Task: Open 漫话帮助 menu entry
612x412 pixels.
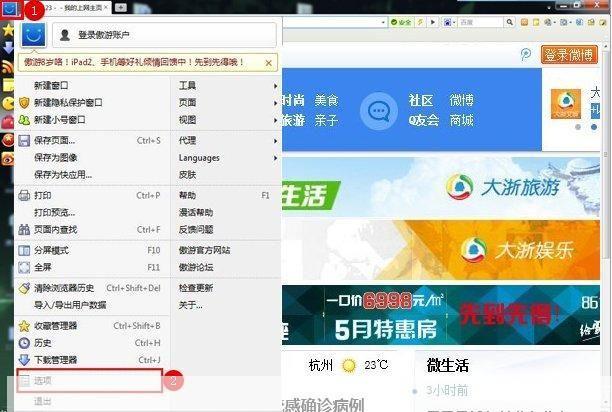Action: (196, 213)
